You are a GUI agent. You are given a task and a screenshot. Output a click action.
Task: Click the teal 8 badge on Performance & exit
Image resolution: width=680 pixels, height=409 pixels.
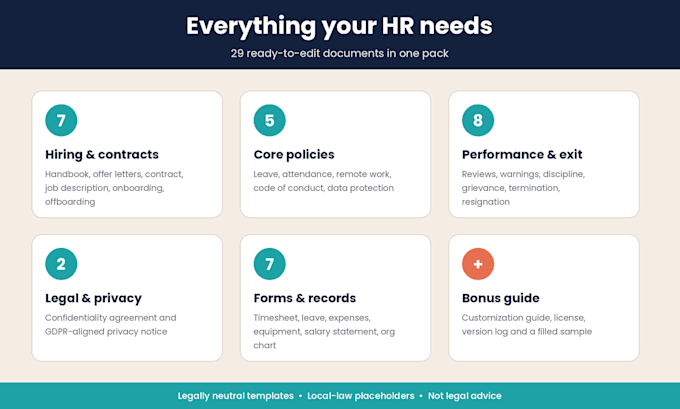478,120
